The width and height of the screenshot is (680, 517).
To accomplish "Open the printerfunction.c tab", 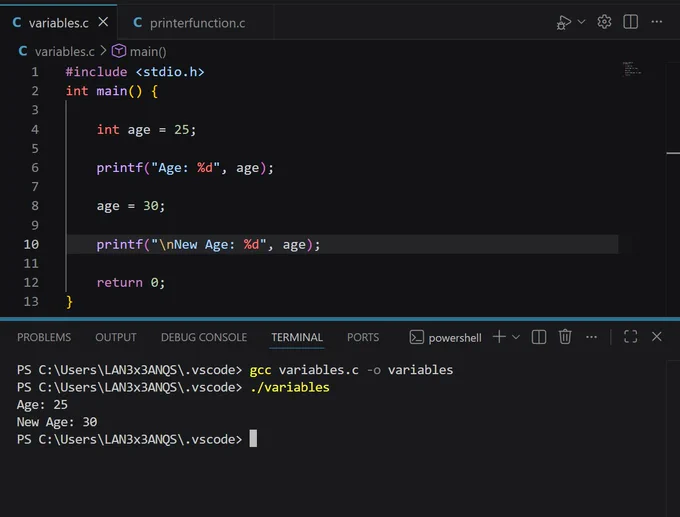I will tap(196, 23).
